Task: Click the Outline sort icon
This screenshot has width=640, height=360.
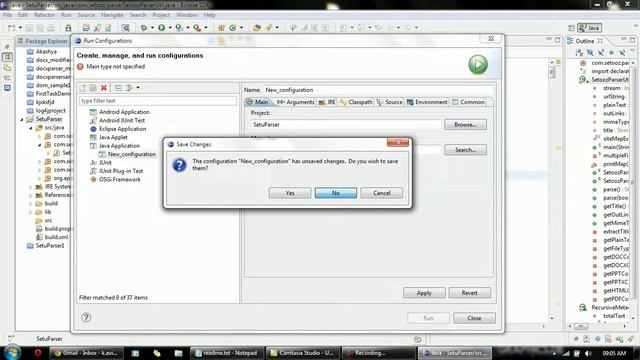Action: (579, 53)
